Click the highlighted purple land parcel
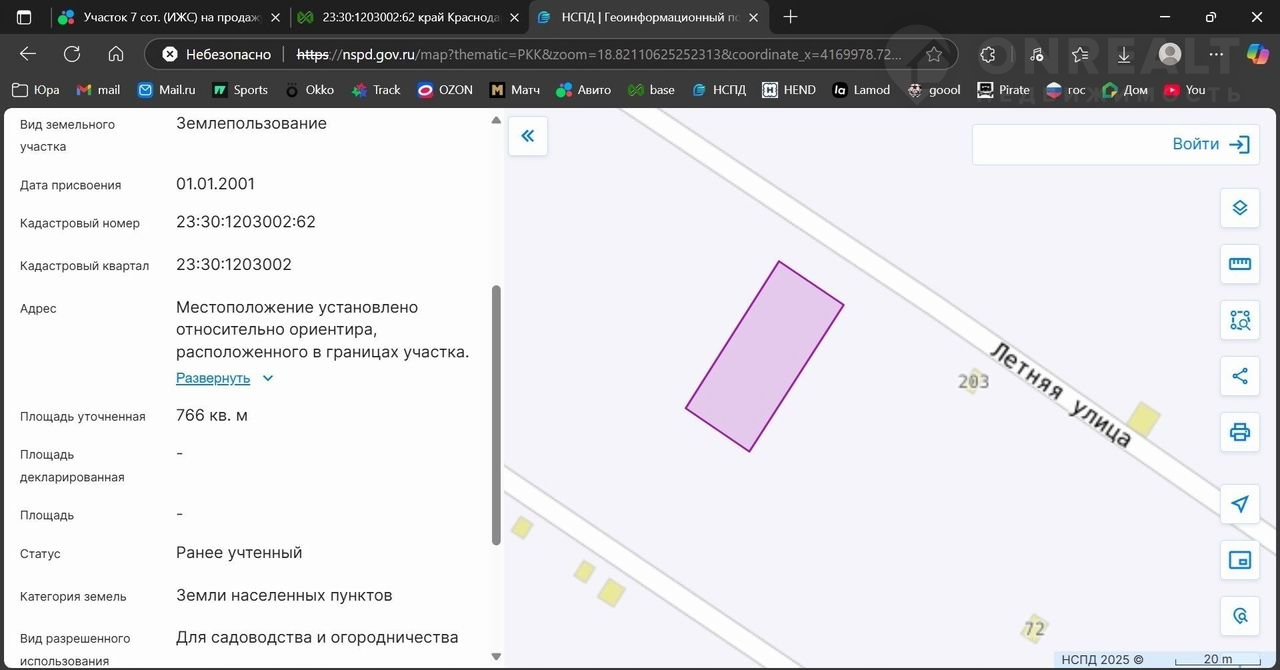The width and height of the screenshot is (1280, 670). (764, 357)
